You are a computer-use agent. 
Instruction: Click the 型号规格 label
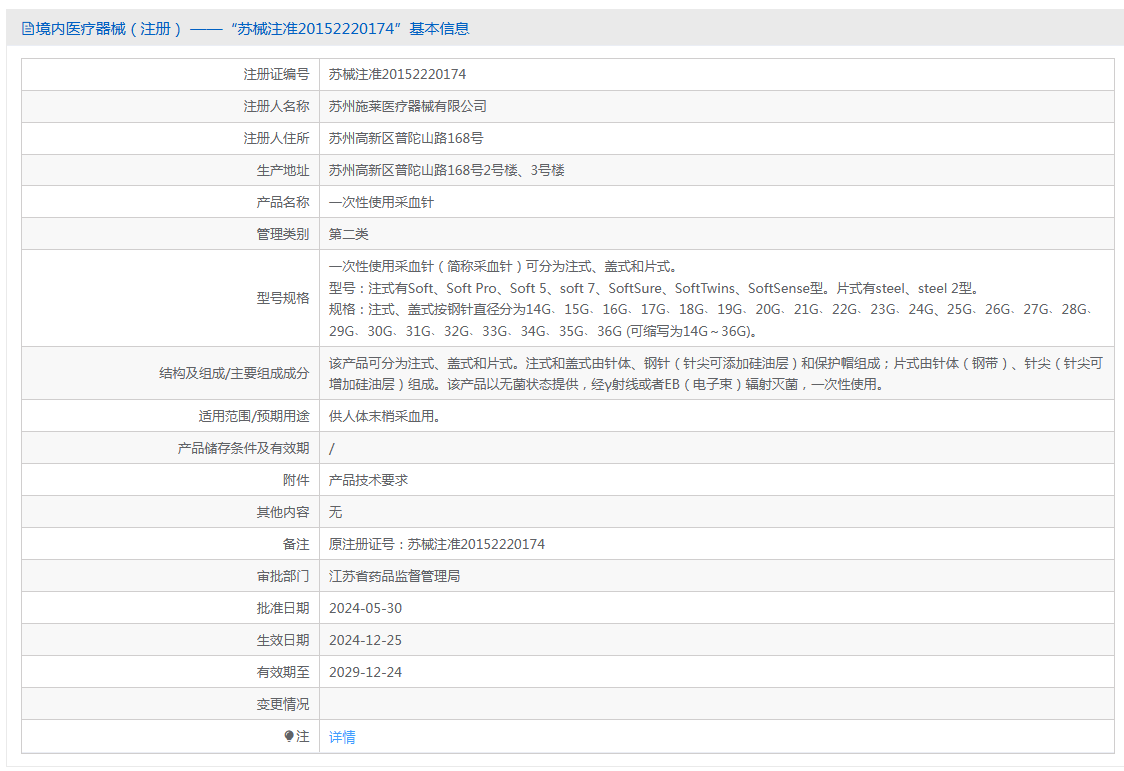coord(282,298)
